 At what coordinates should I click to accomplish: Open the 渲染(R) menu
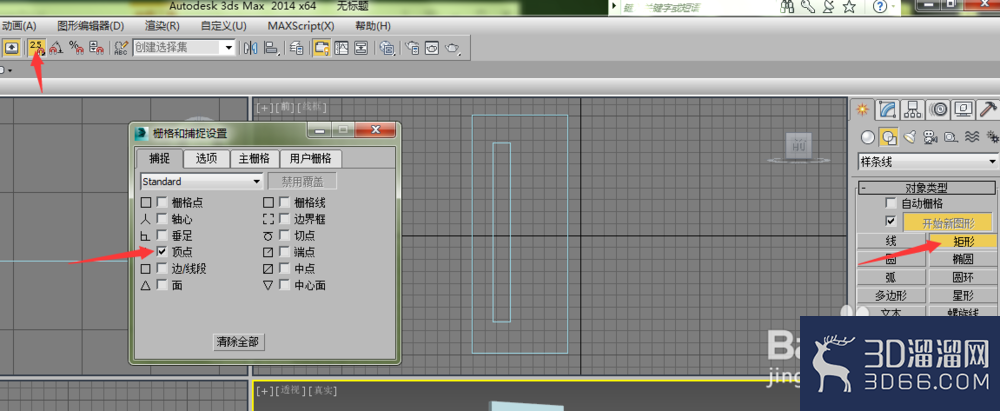162,26
